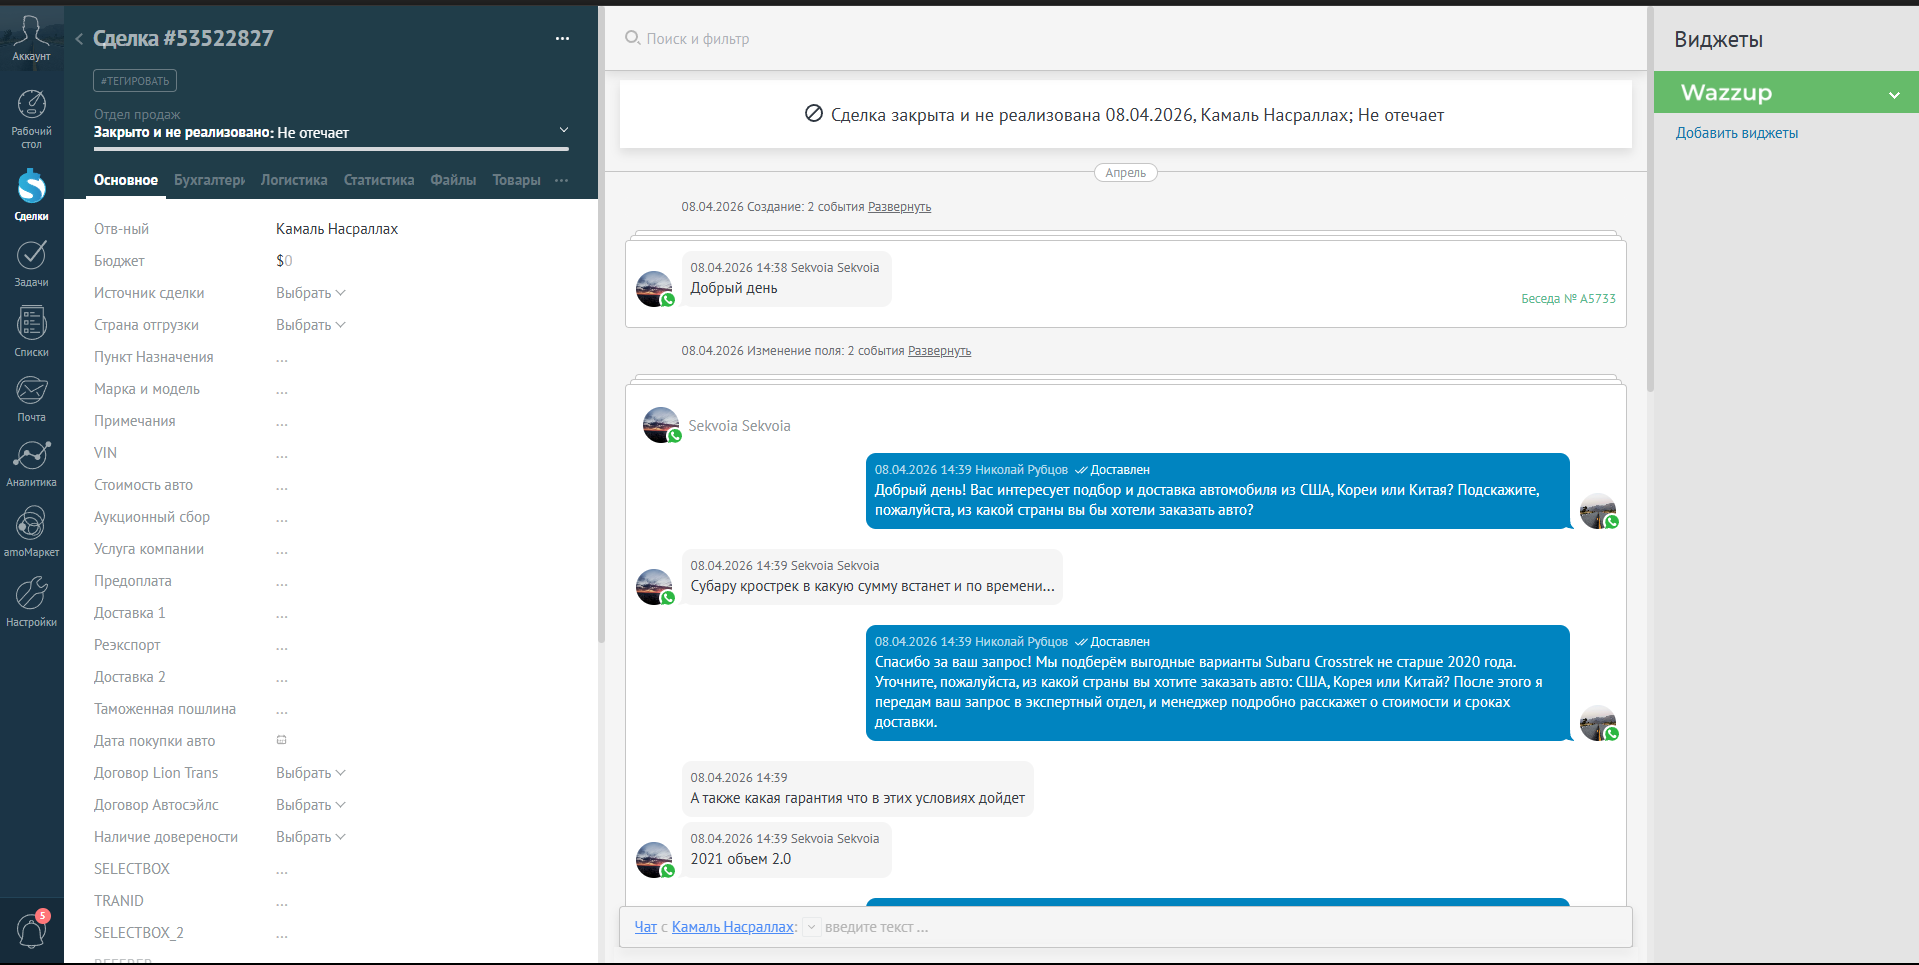Click the Отв-ный Камаль Насраллах value

click(x=337, y=229)
